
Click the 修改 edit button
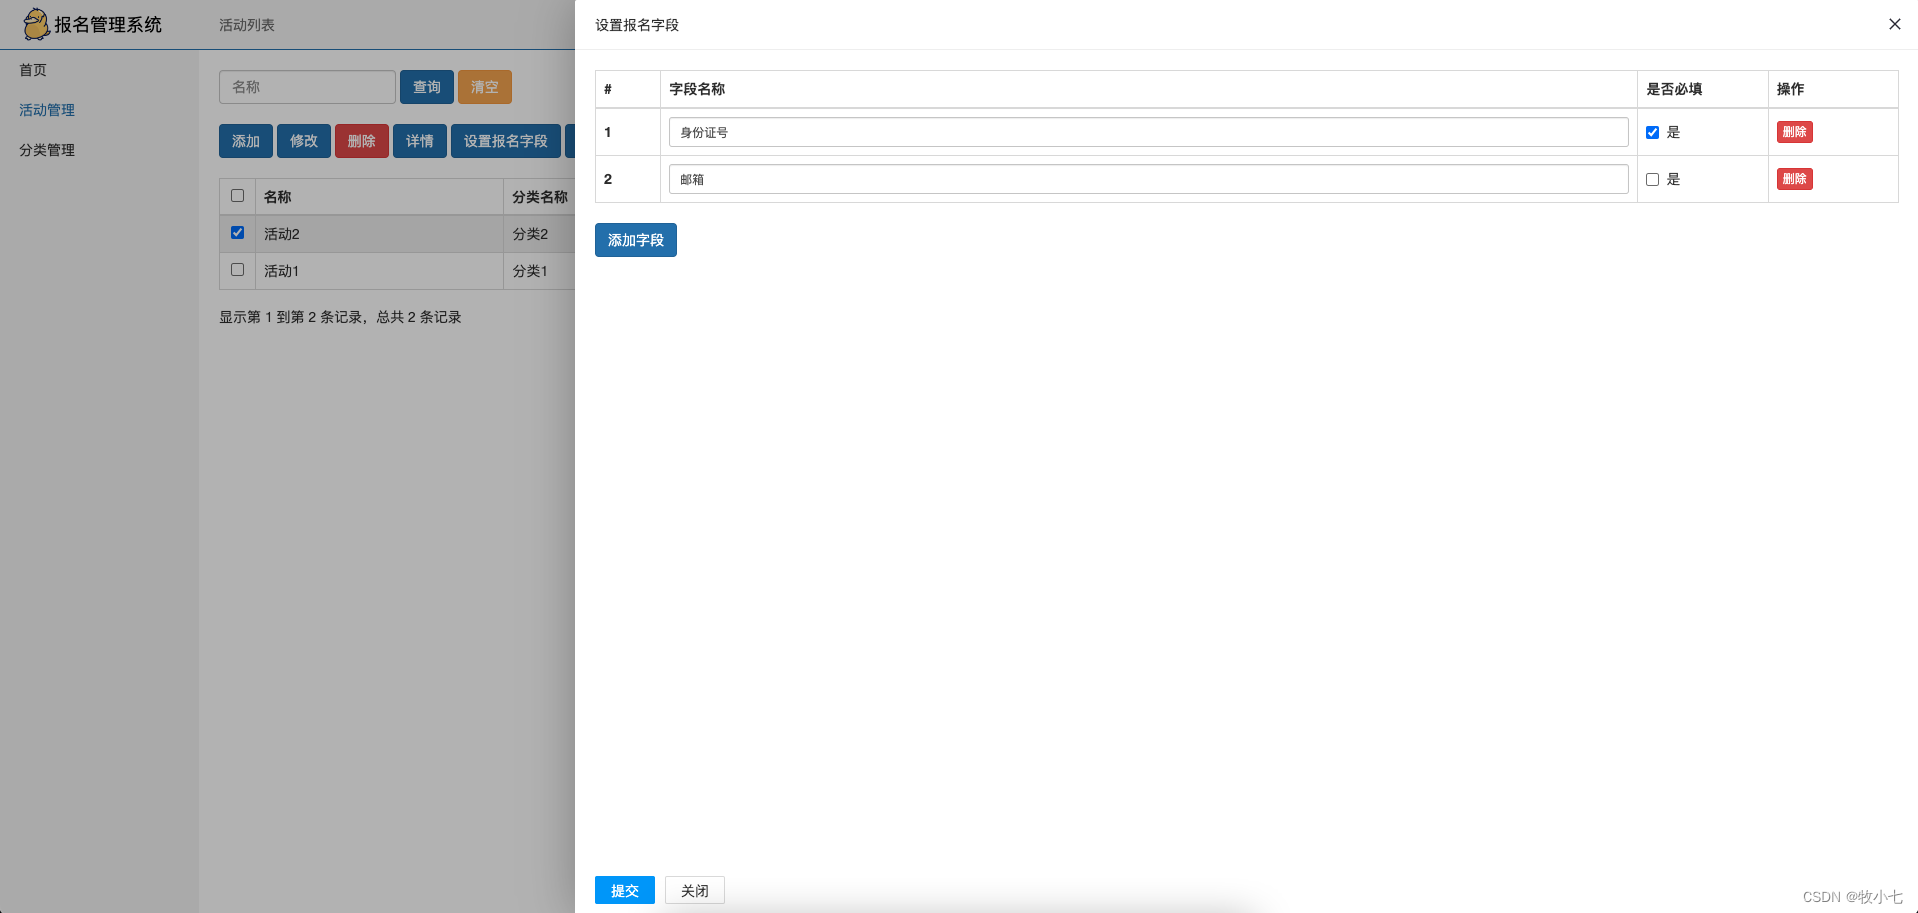coord(304,141)
